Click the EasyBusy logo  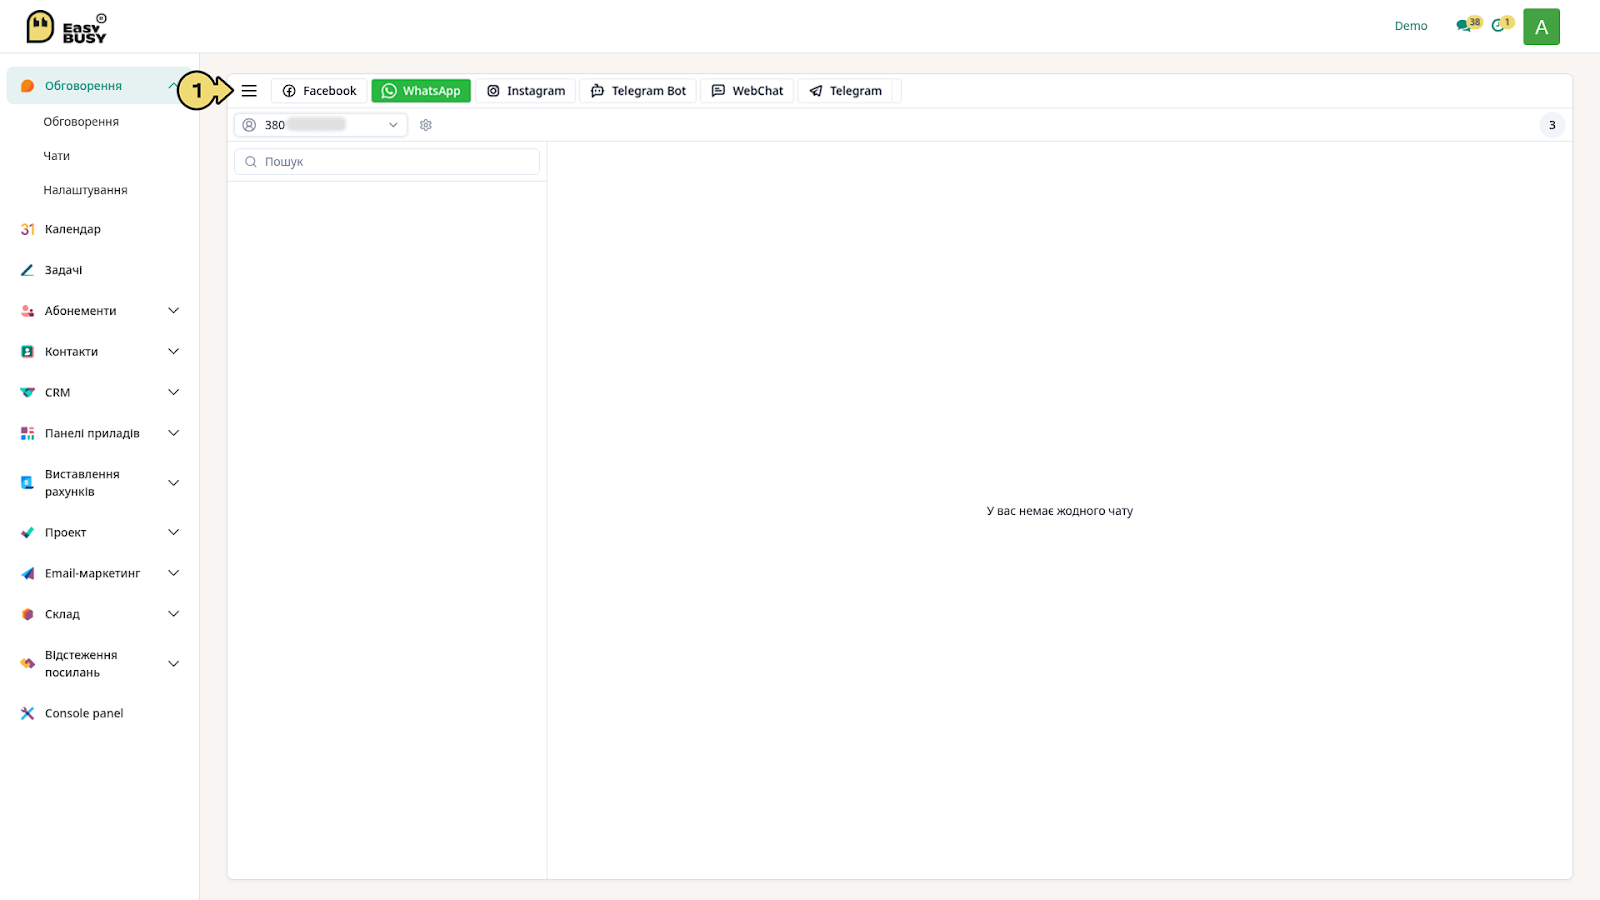click(x=66, y=27)
